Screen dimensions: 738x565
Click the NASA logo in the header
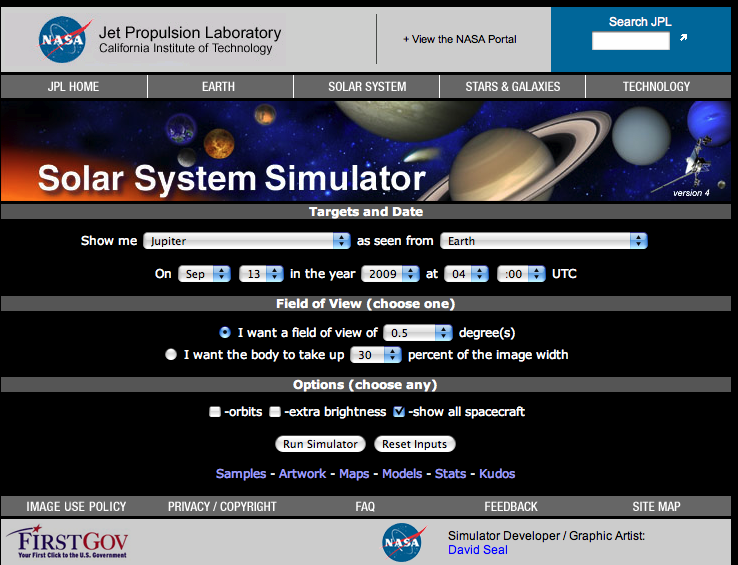pos(64,40)
